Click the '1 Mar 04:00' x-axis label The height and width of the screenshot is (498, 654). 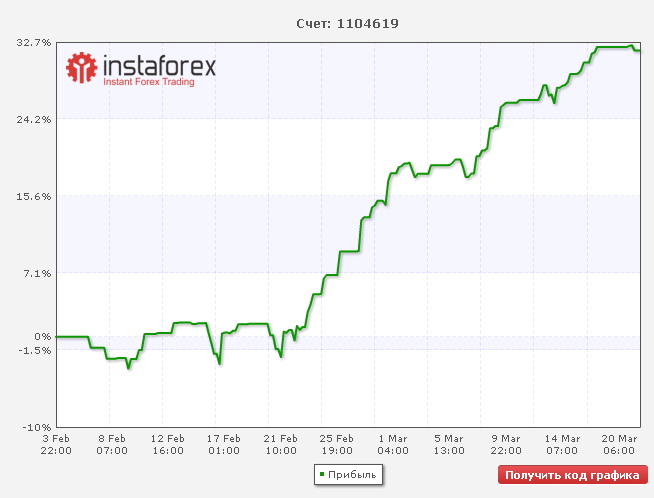pyautogui.click(x=393, y=445)
